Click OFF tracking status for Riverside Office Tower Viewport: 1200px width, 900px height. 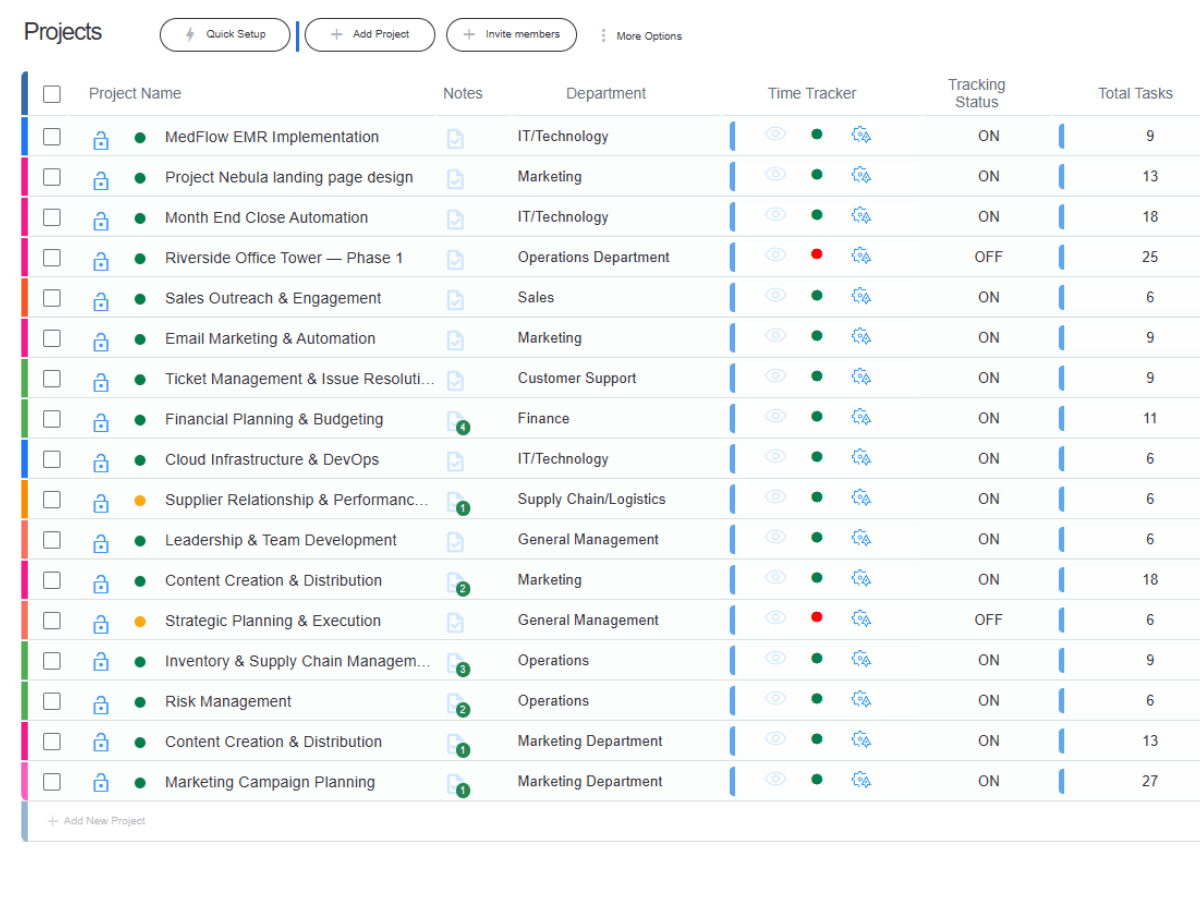click(988, 257)
